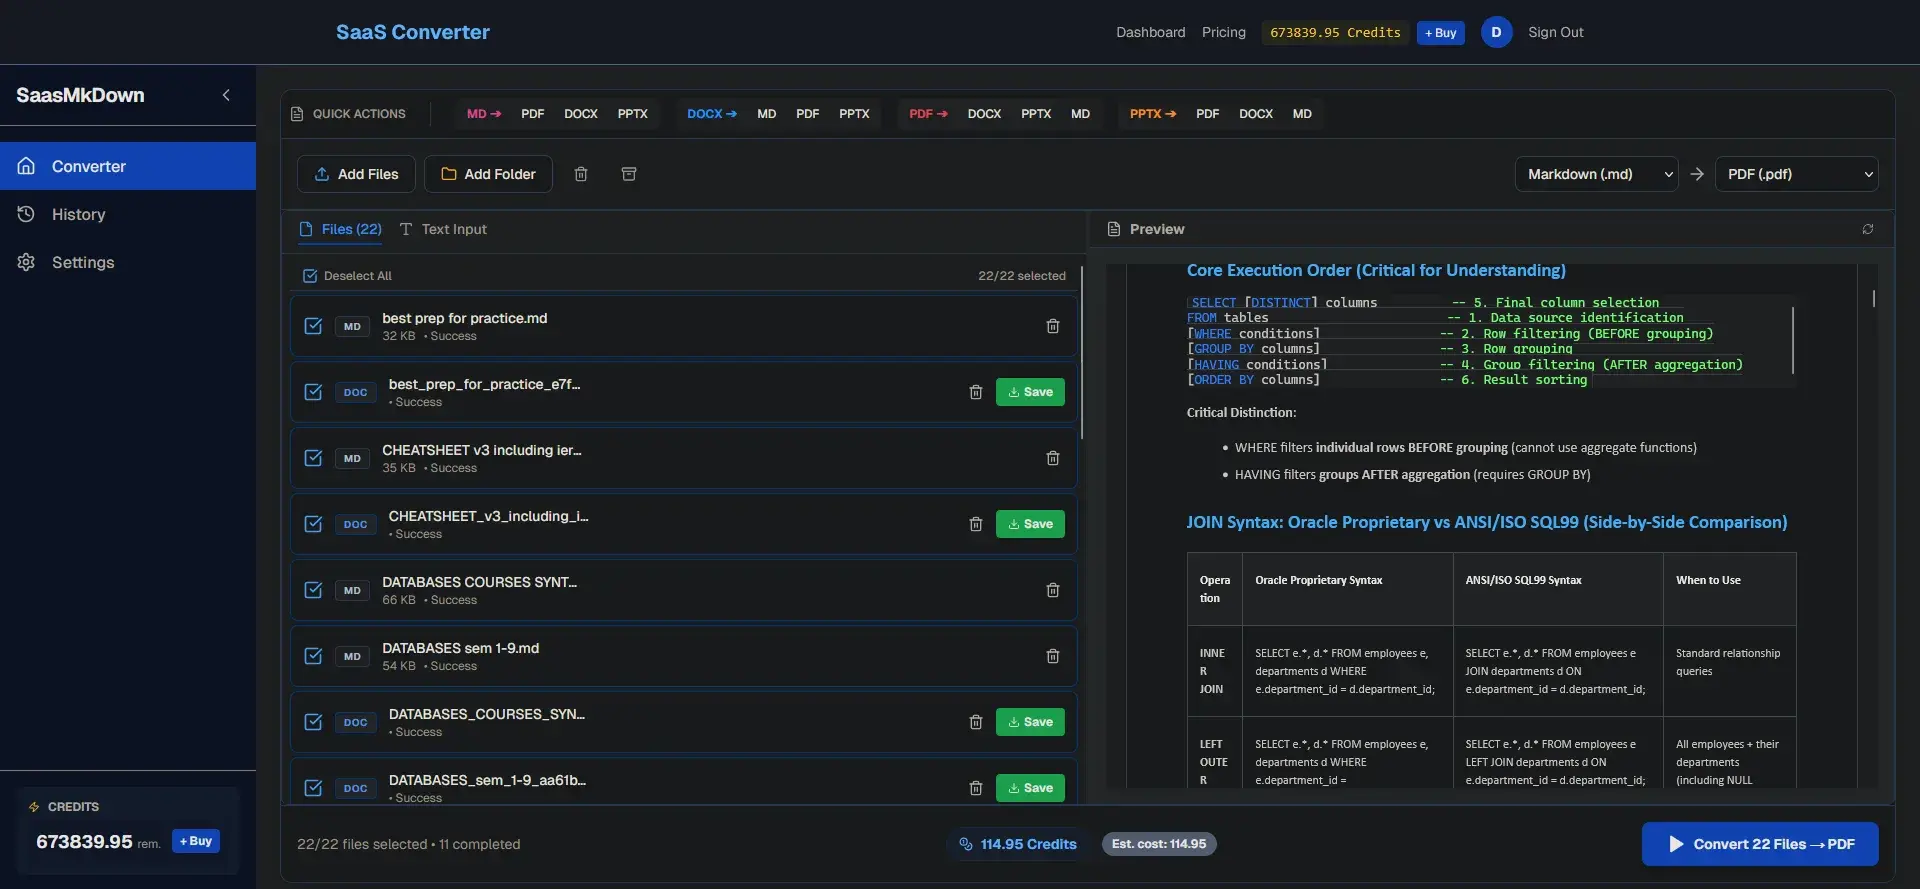Delete the file CHEATSHEET v3 including ier

tap(1053, 458)
